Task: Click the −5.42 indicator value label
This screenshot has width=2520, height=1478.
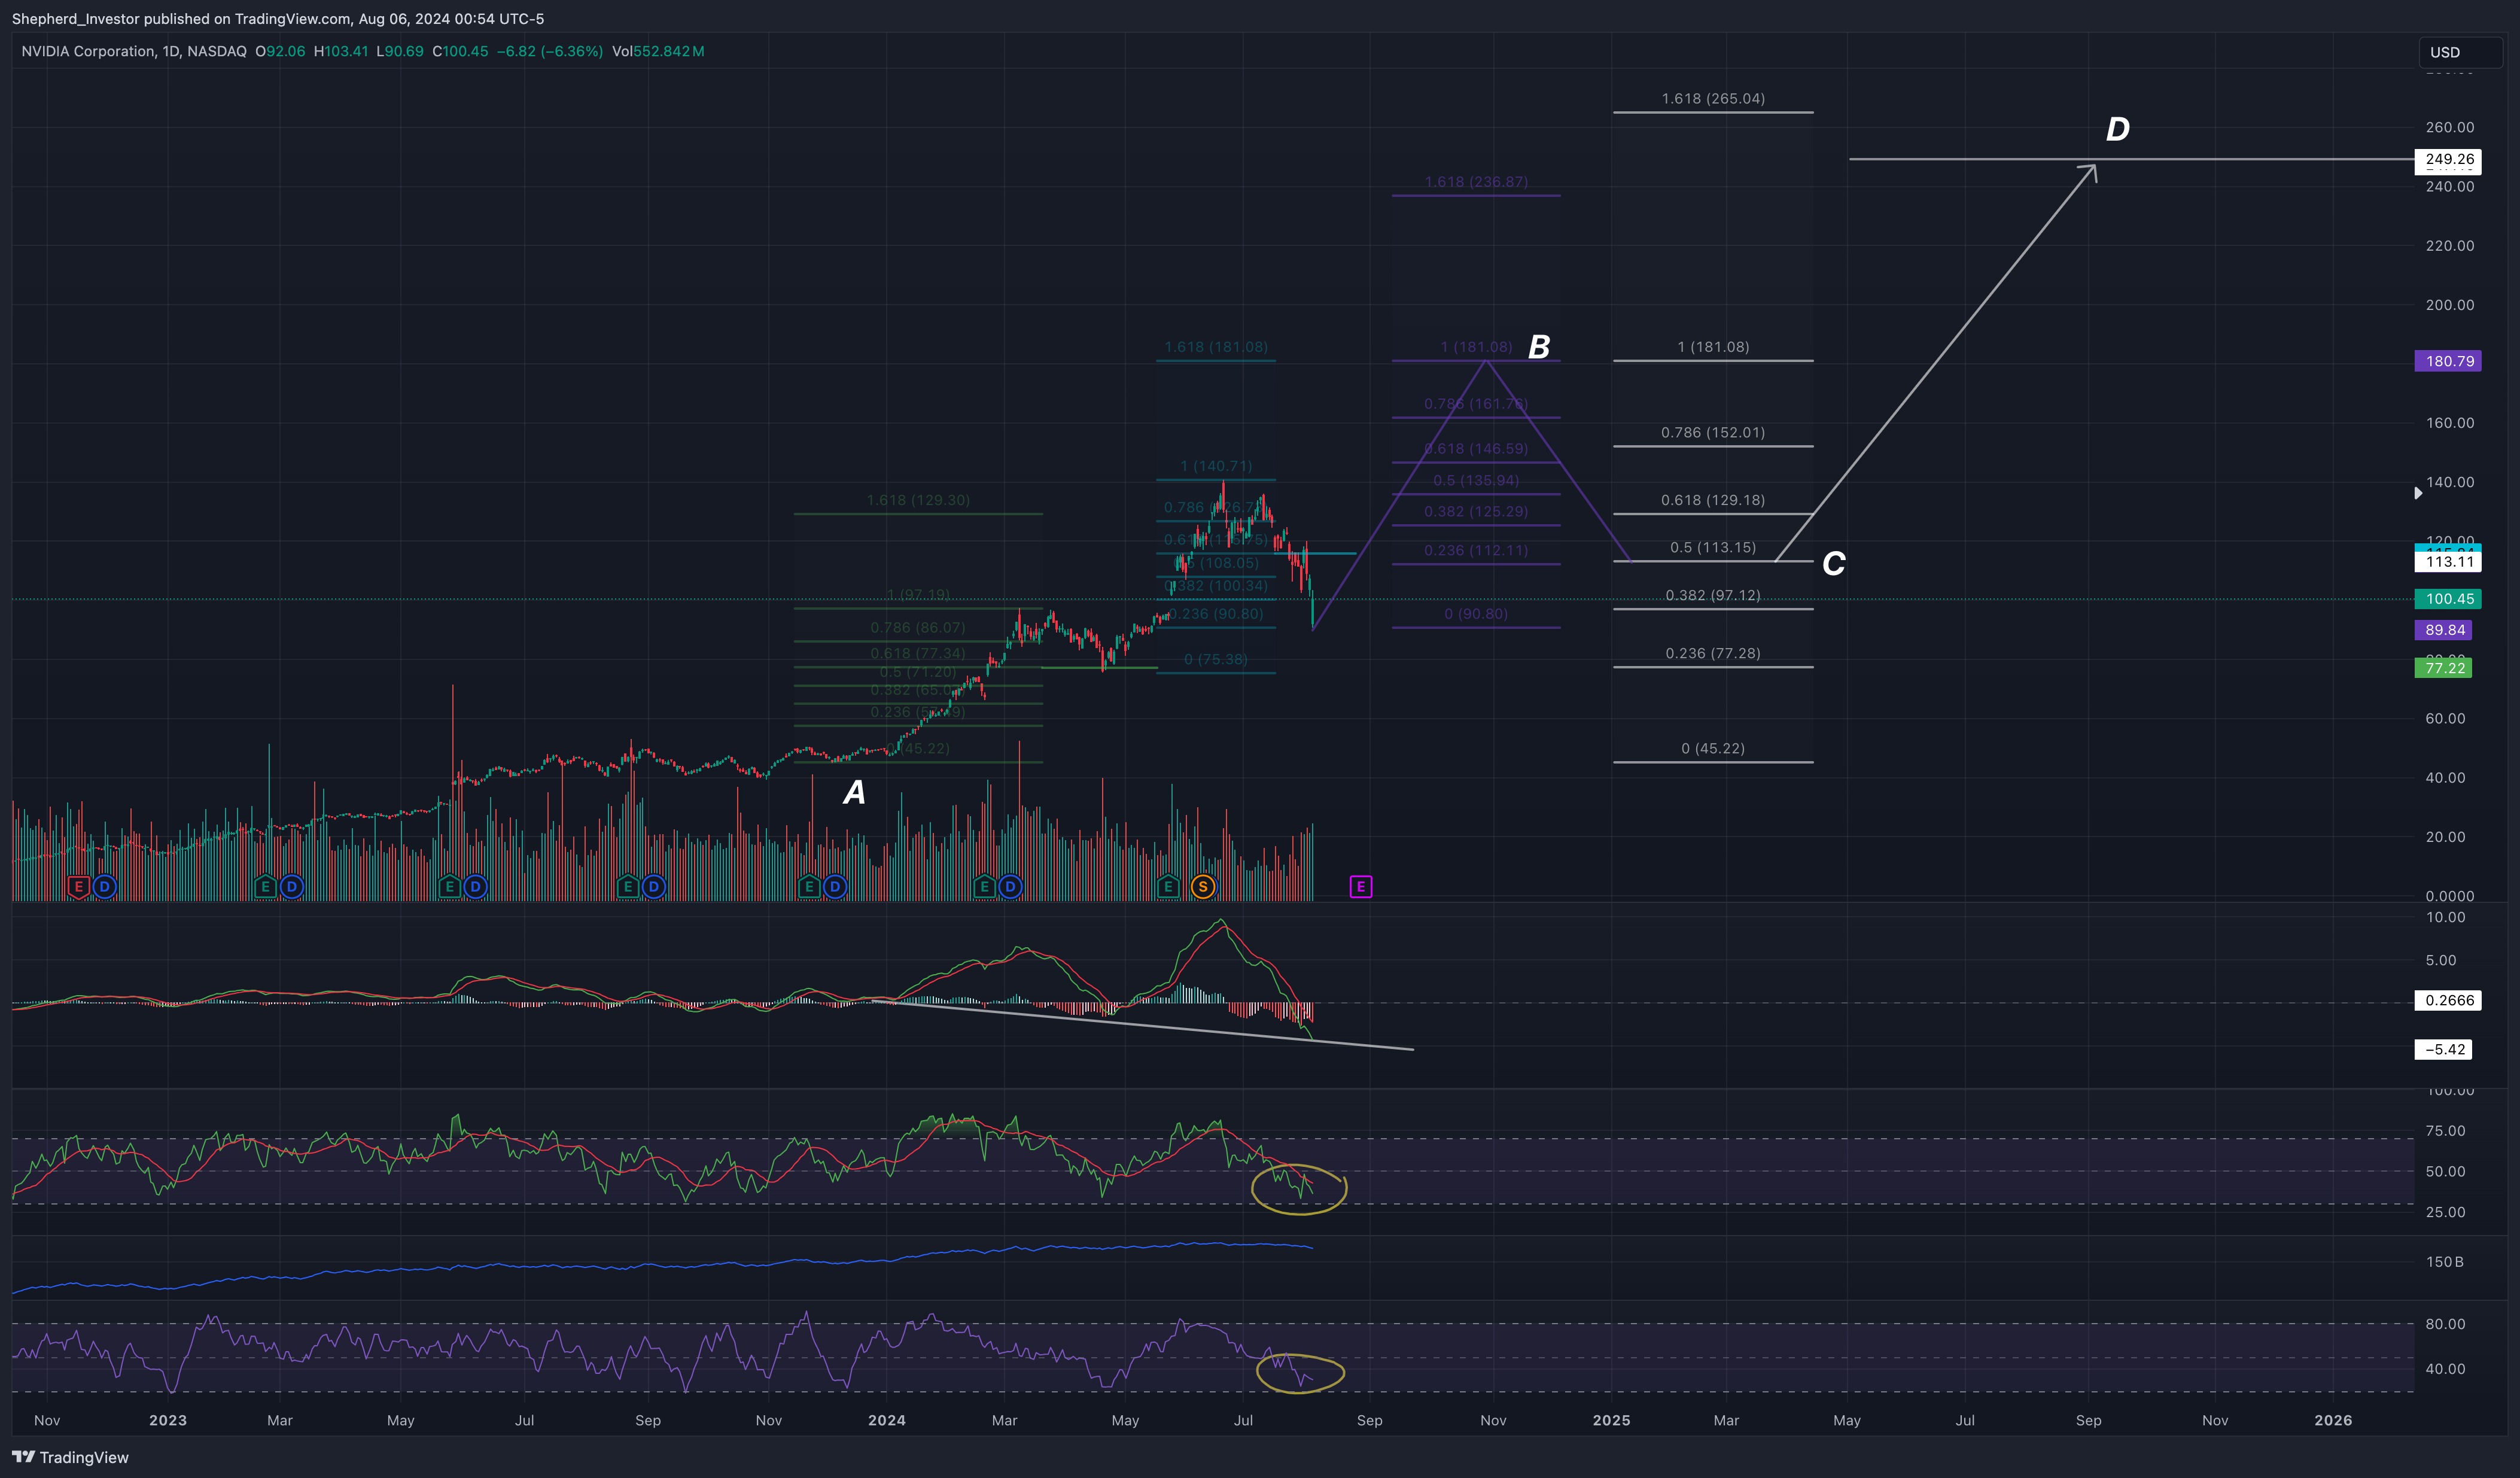Action: [2444, 1049]
